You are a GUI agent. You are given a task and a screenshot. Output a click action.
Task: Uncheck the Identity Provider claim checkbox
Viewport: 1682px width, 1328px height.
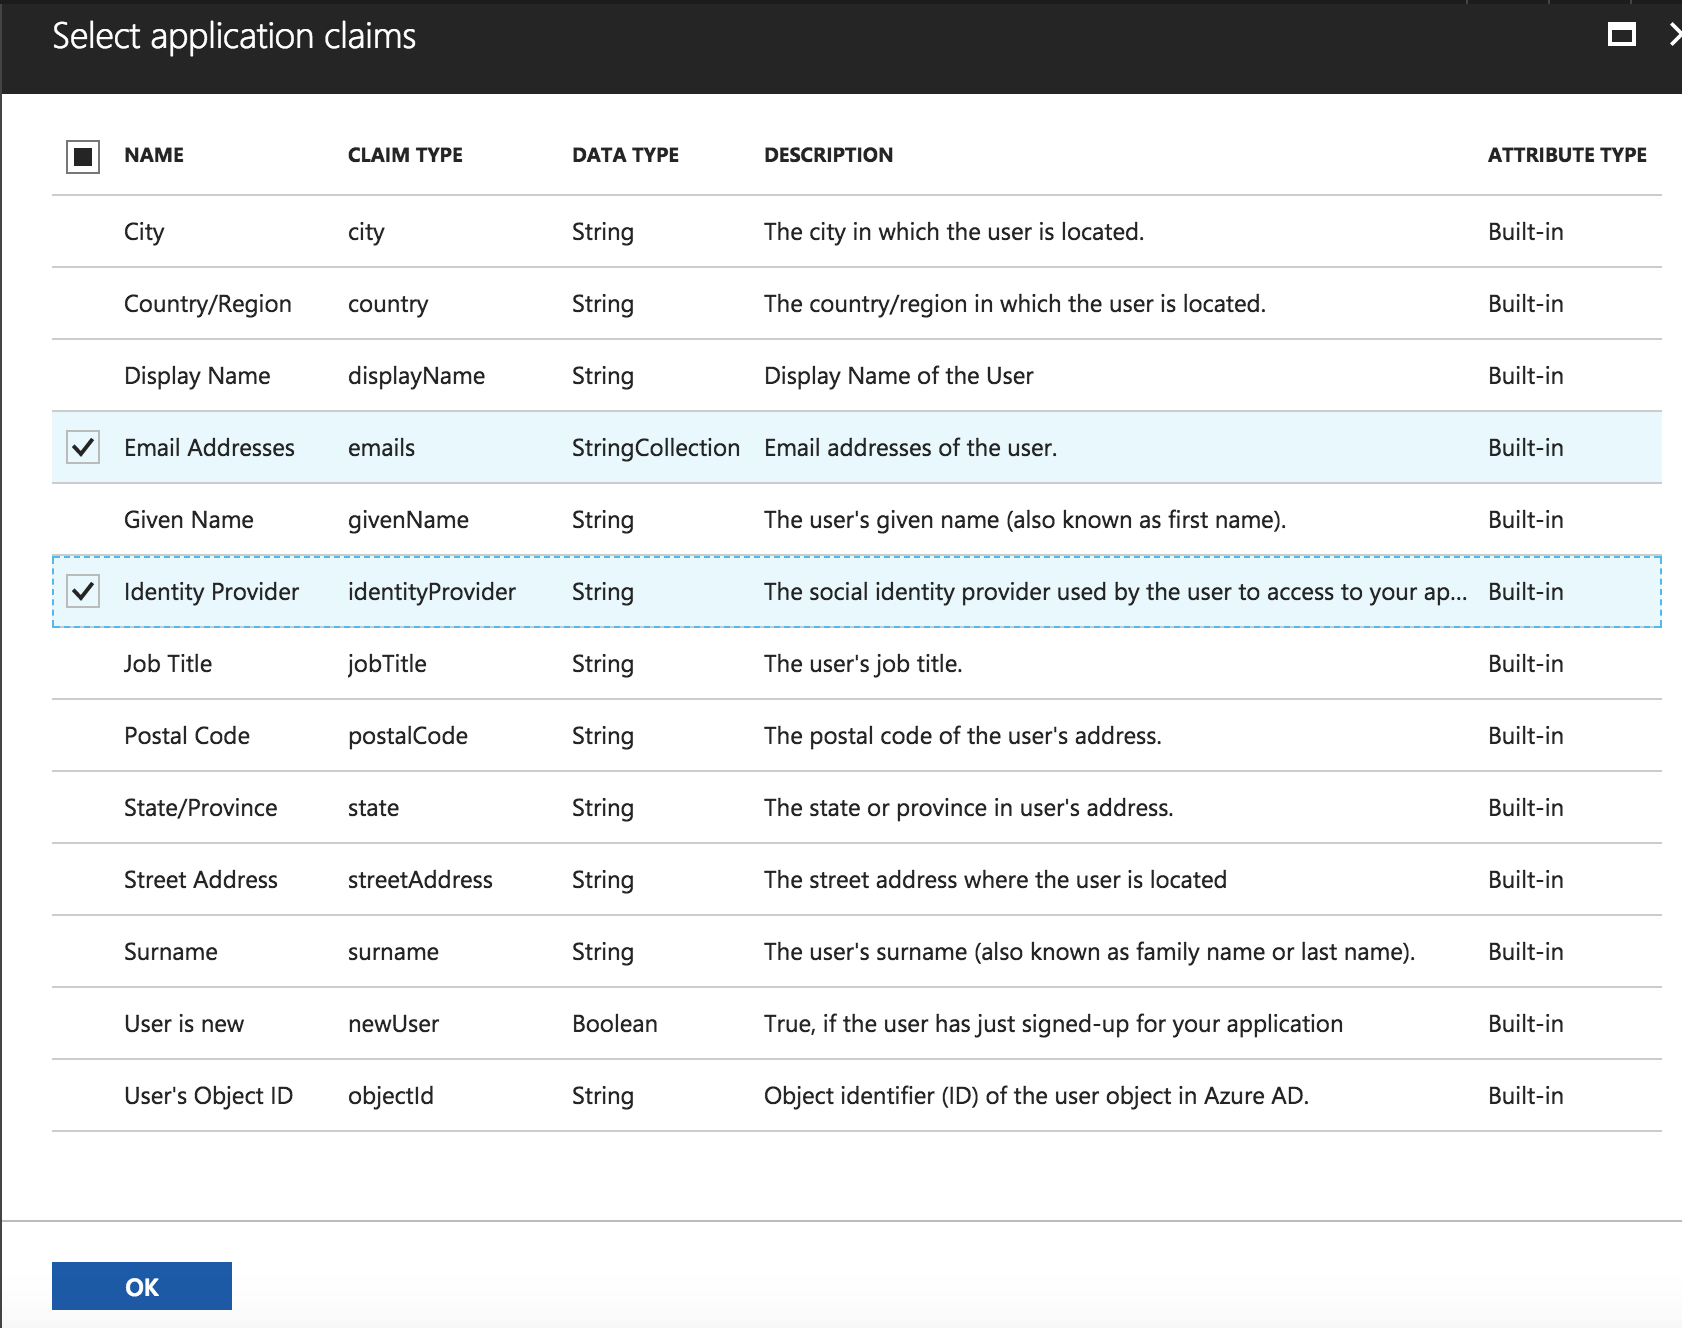pyautogui.click(x=83, y=591)
